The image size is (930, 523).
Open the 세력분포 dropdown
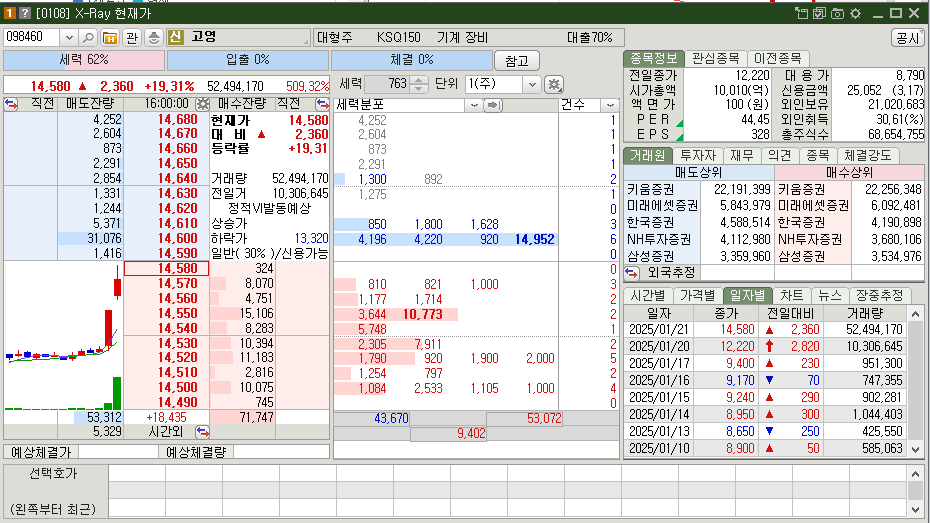click(474, 105)
